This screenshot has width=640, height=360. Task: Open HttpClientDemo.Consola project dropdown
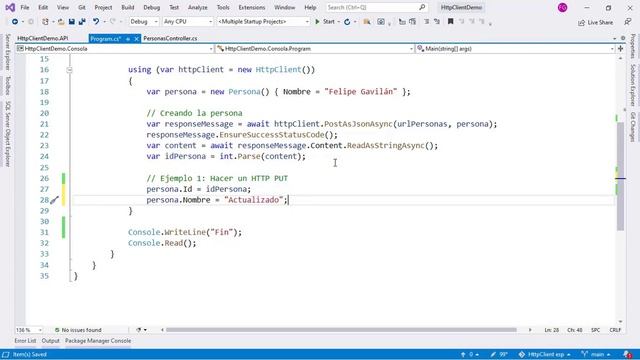tap(115, 49)
